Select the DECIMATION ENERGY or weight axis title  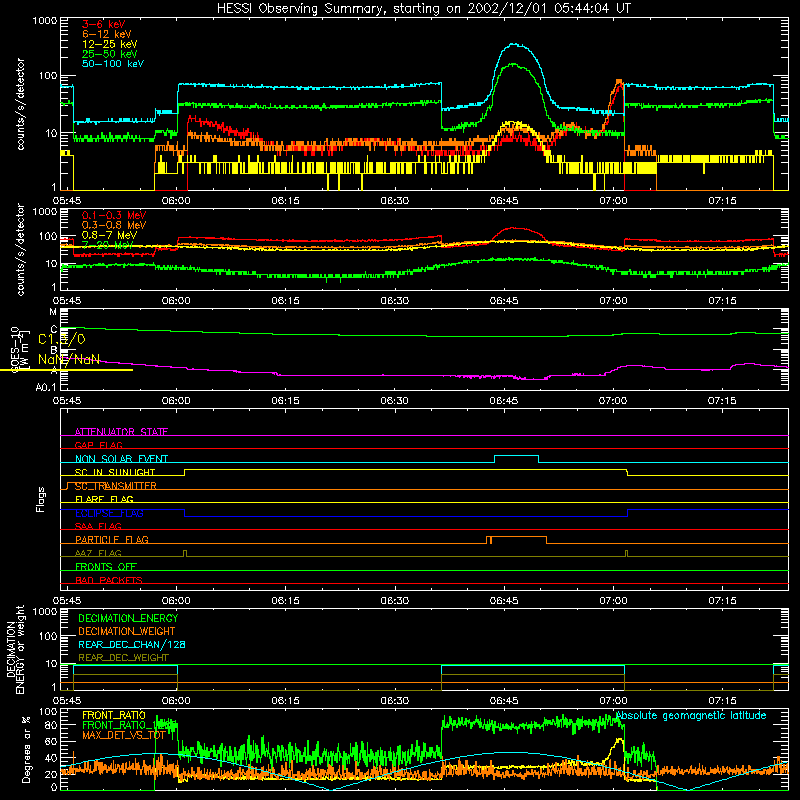[x=15, y=649]
